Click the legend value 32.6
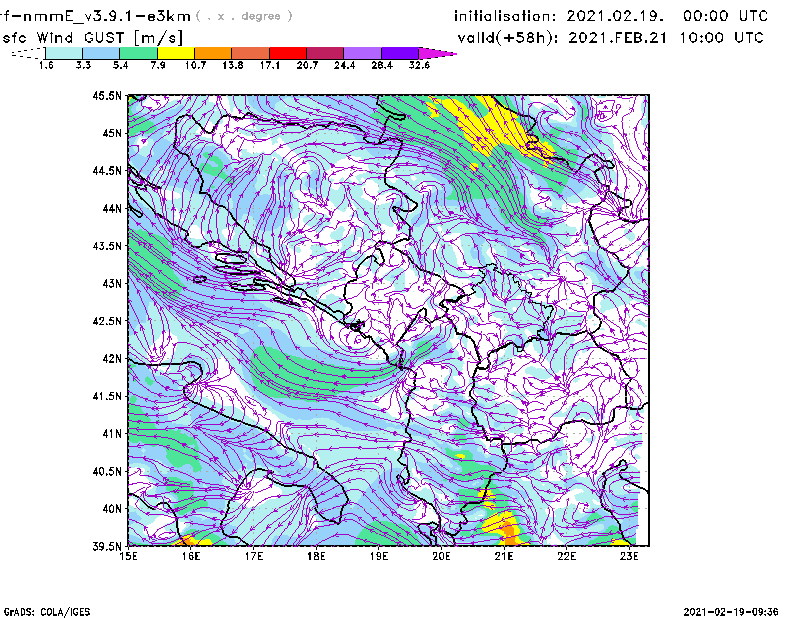The width and height of the screenshot is (800, 618). pyautogui.click(x=419, y=65)
